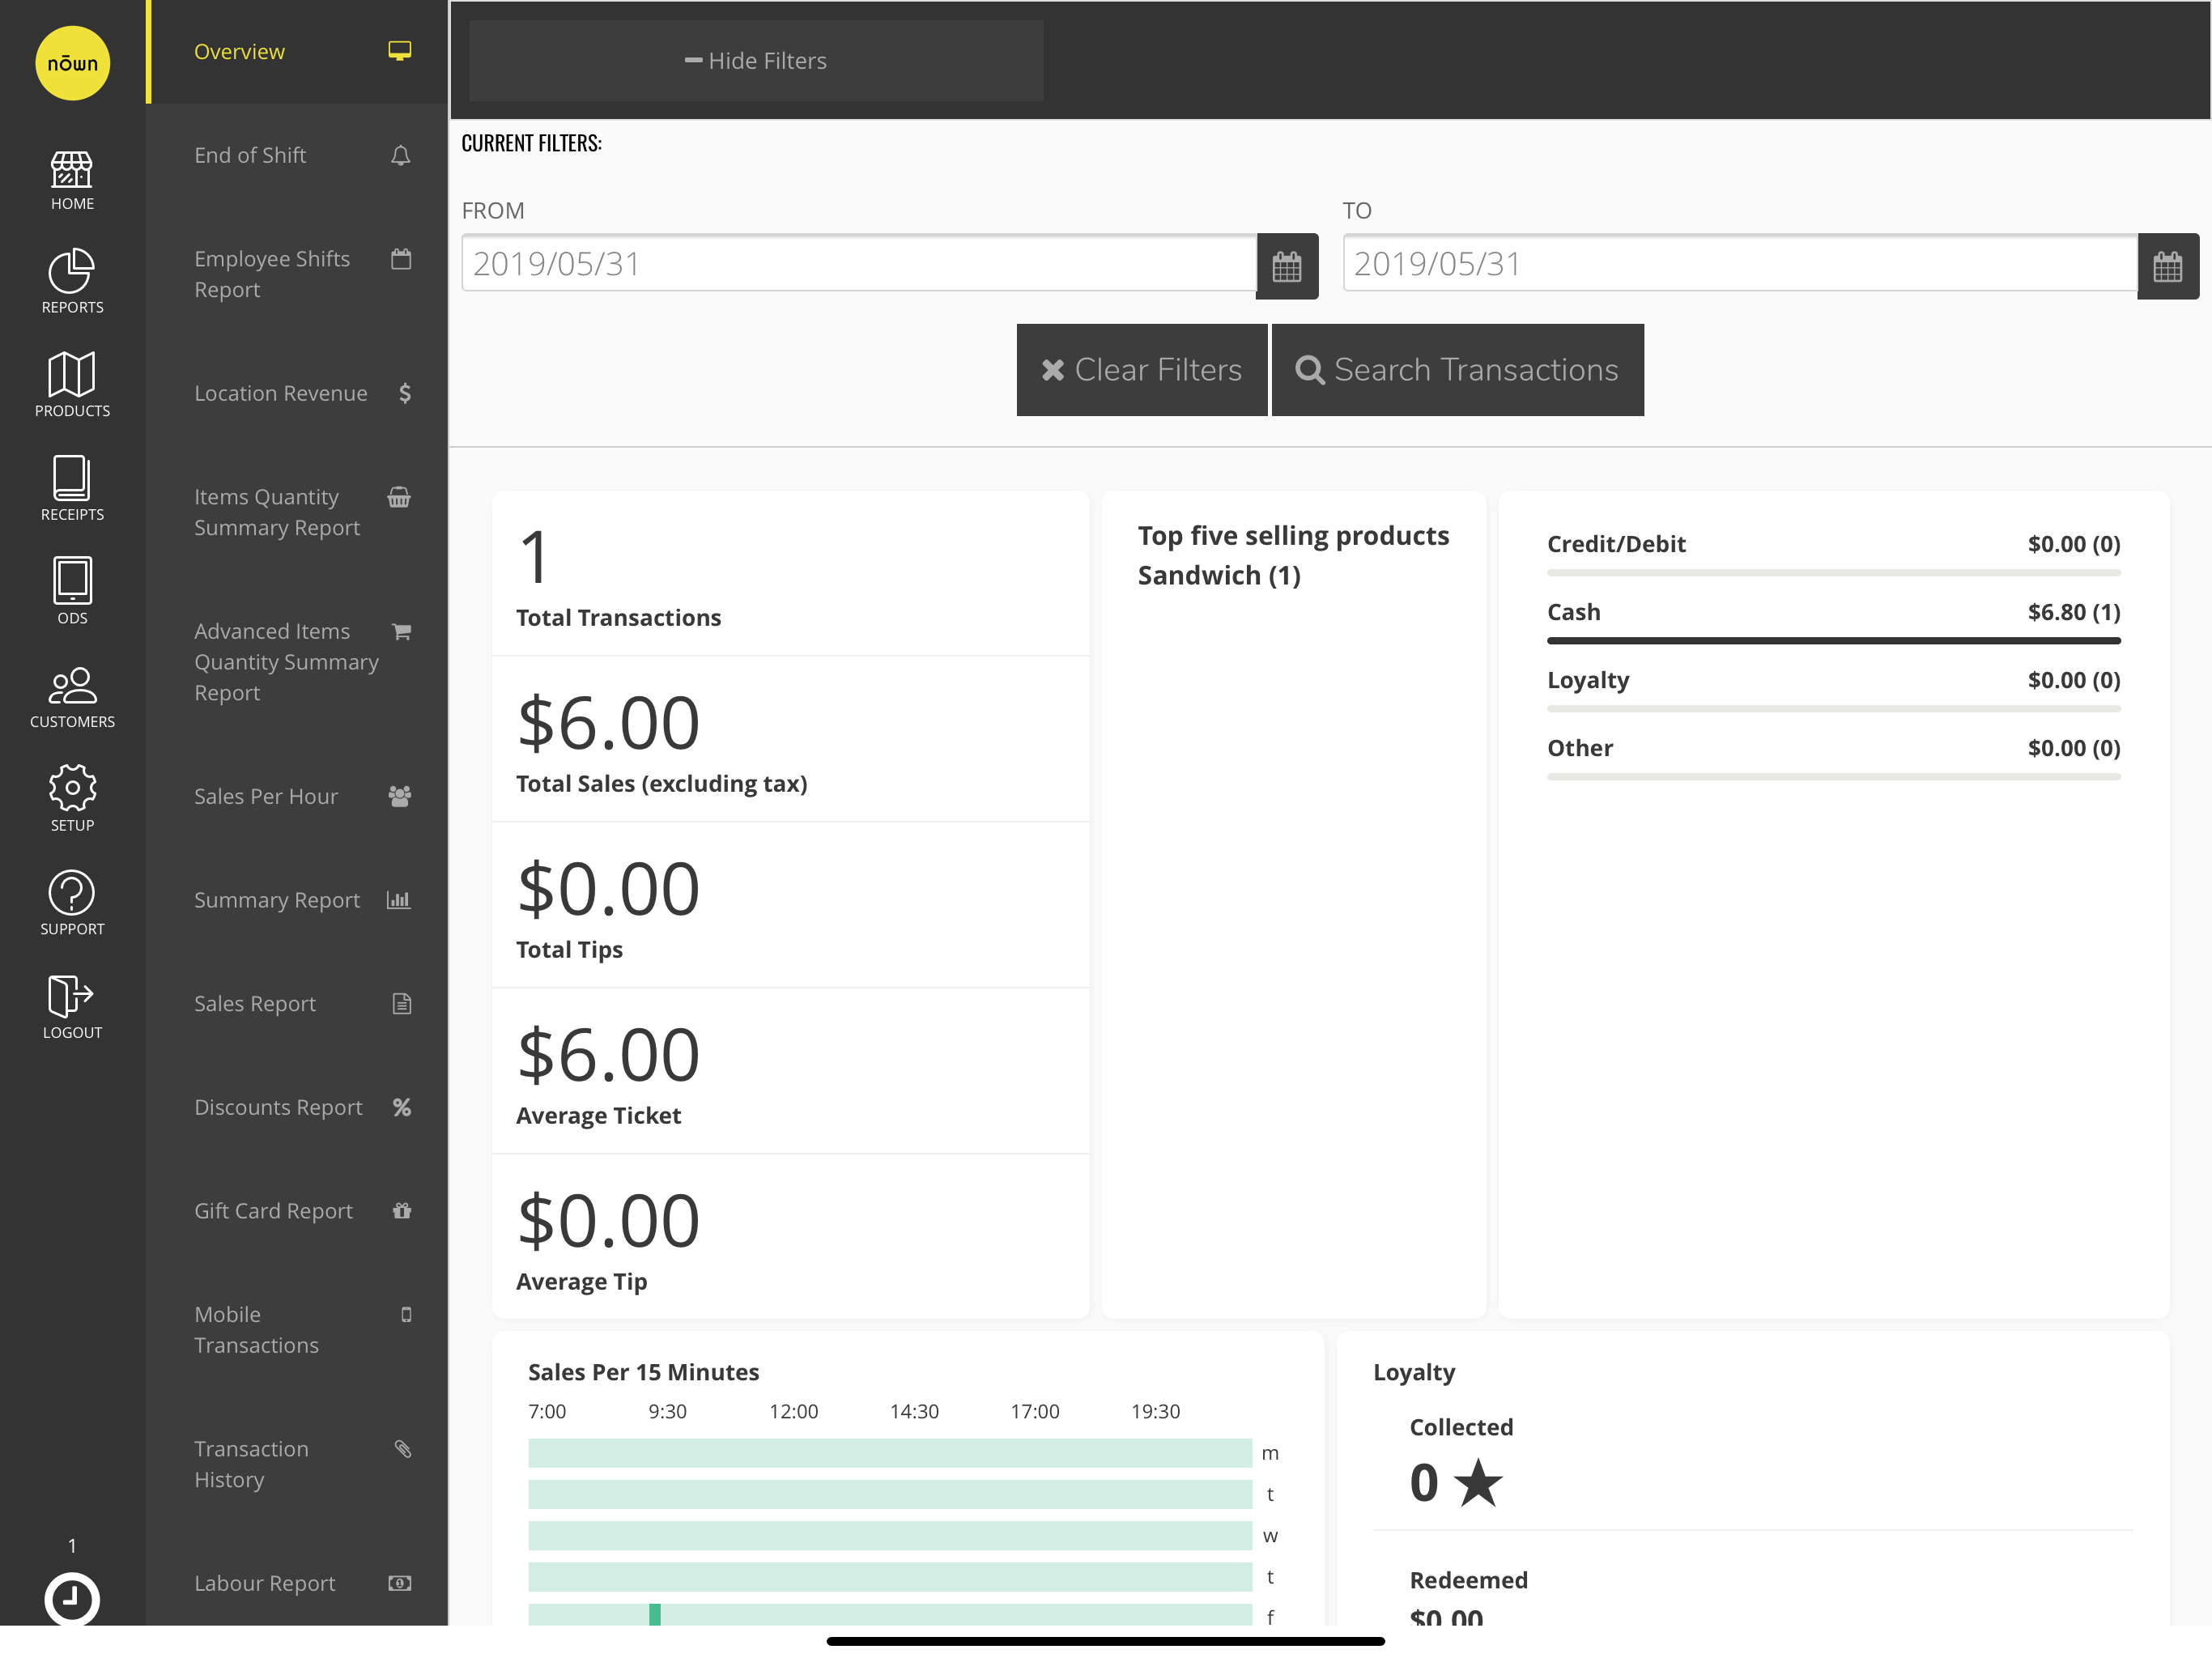
Task: Click the Other payment progress bar
Action: (x=1834, y=777)
